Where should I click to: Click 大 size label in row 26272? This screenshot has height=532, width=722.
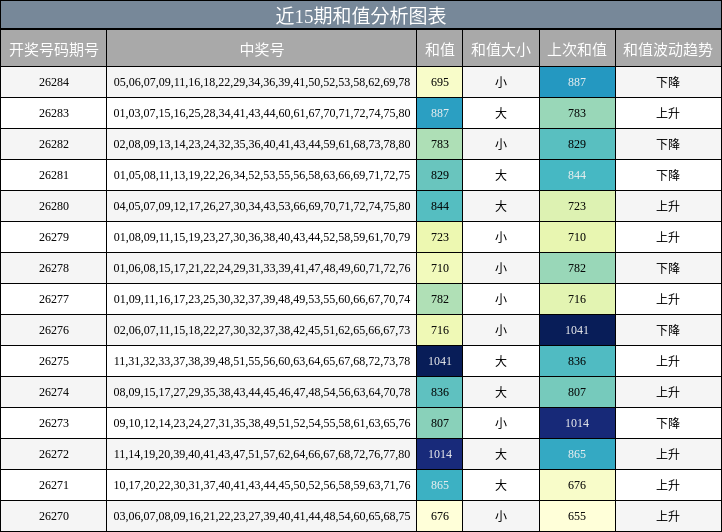tap(501, 454)
